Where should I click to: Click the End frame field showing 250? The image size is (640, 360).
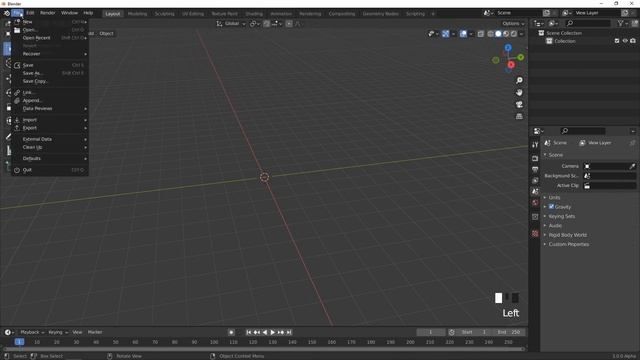(x=509, y=332)
